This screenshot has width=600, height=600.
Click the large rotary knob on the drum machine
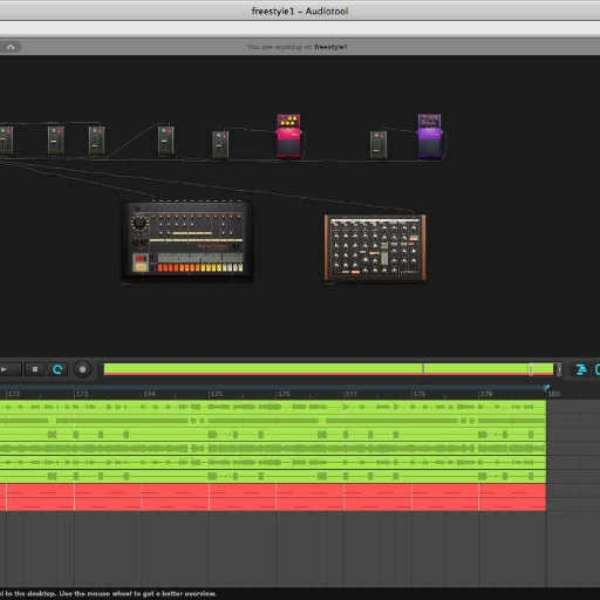click(139, 223)
